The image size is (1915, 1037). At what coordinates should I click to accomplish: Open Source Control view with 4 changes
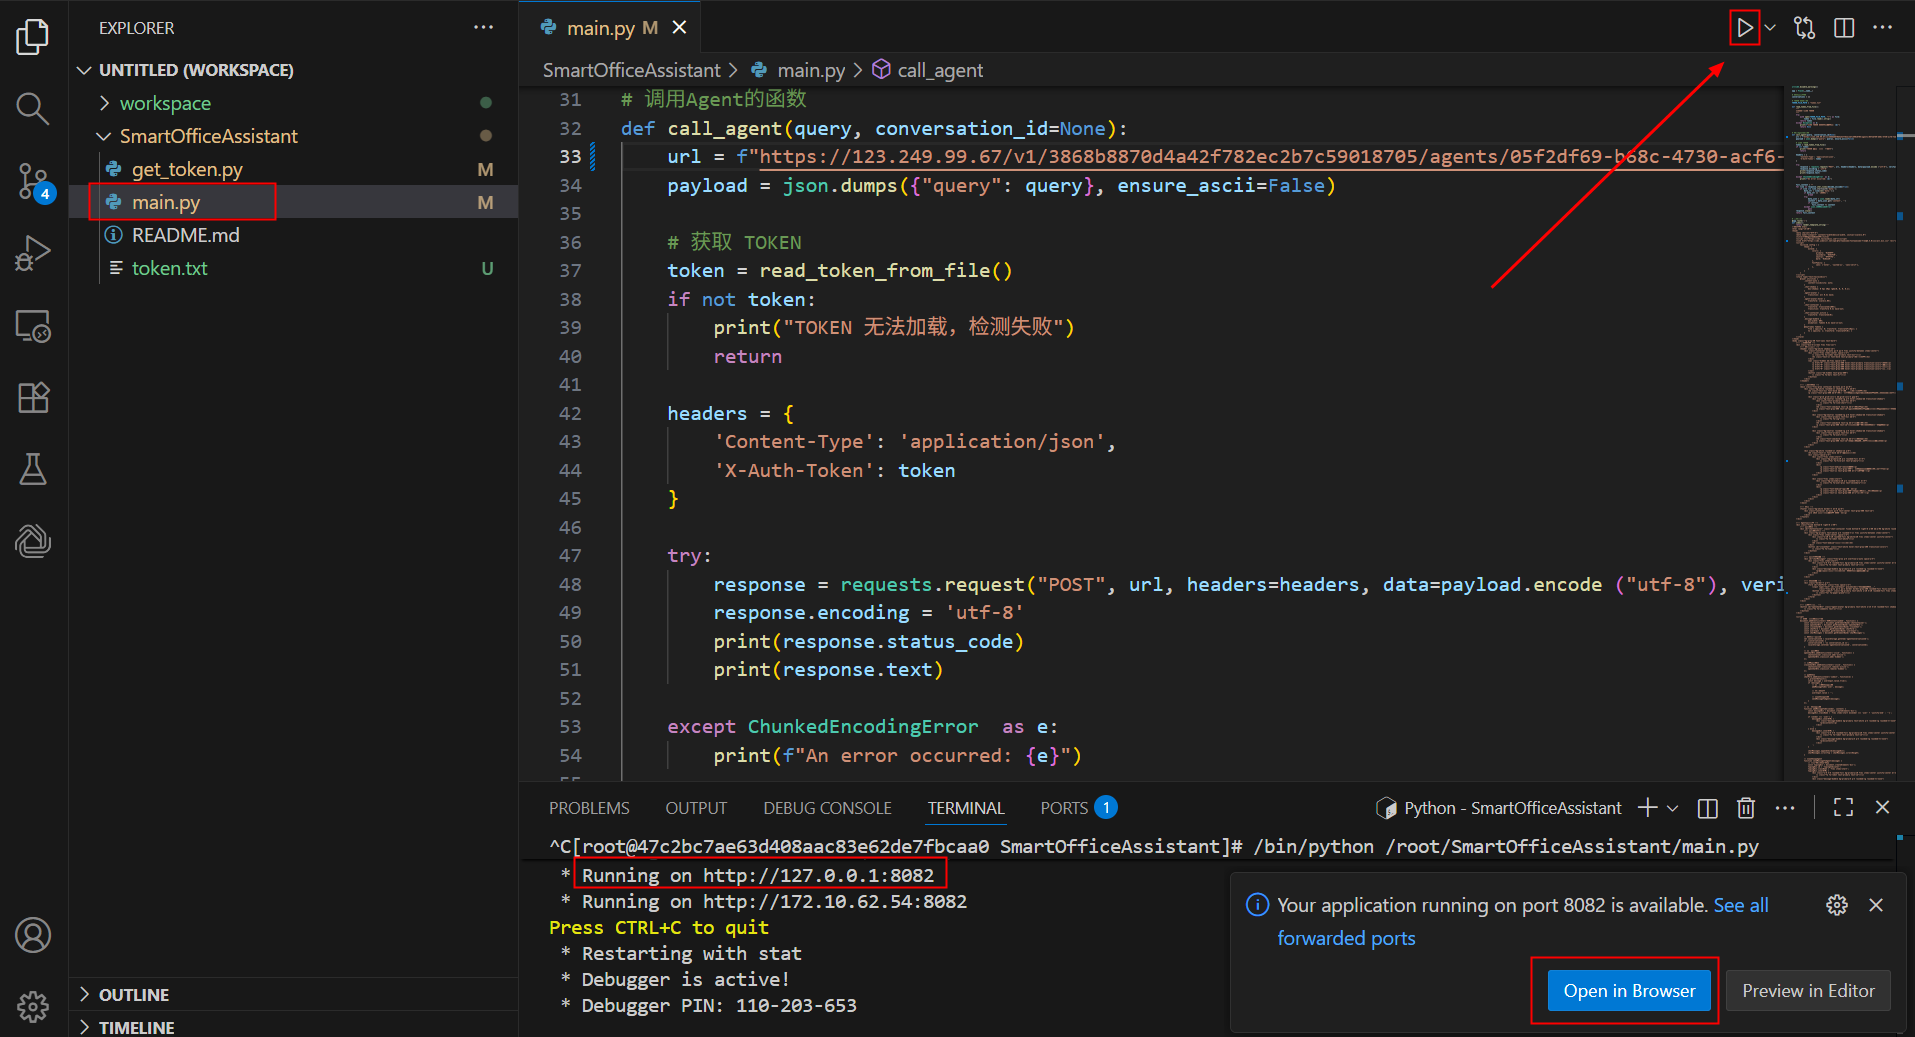click(32, 182)
